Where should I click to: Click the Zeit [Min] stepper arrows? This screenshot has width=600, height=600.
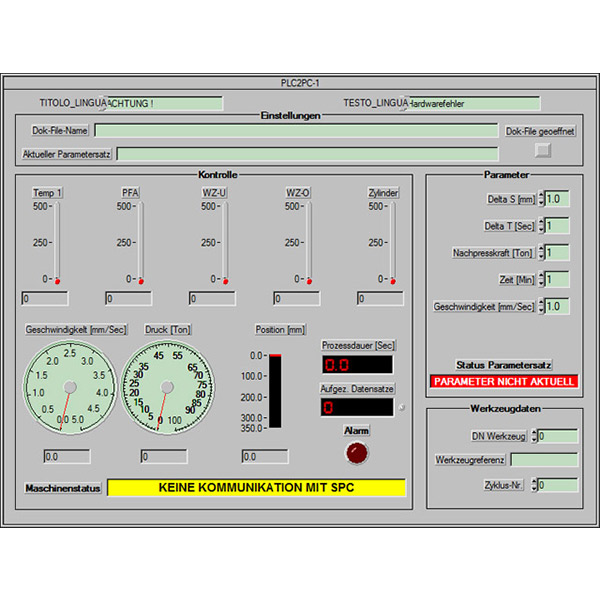541,279
